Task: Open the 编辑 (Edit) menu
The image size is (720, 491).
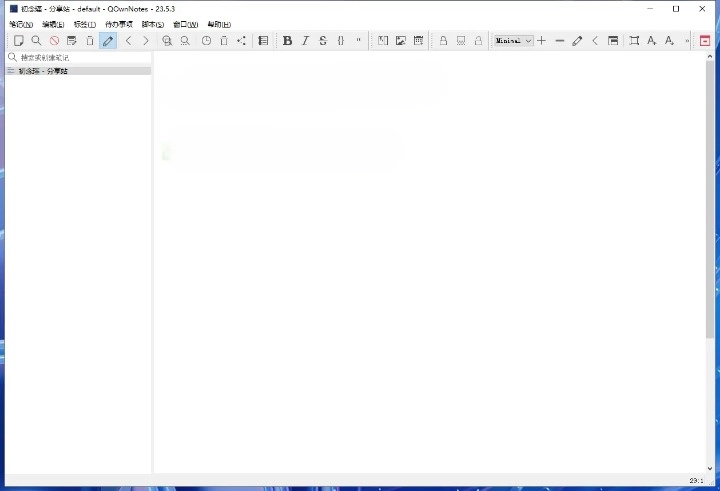Action: click(x=53, y=24)
